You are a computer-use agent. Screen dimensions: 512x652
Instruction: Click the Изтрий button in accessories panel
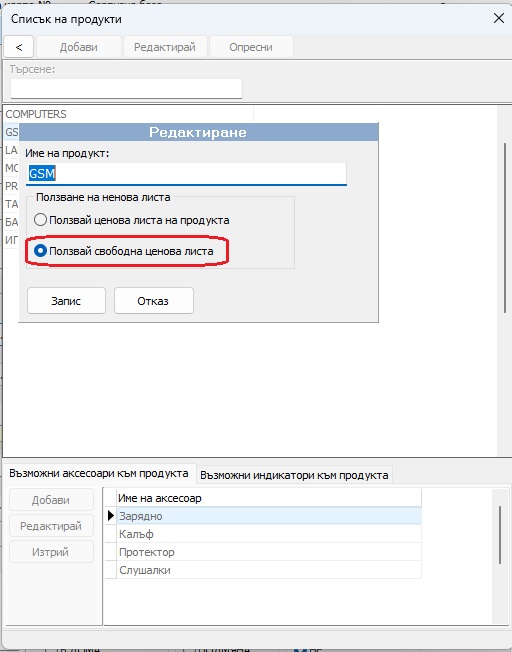[51, 552]
